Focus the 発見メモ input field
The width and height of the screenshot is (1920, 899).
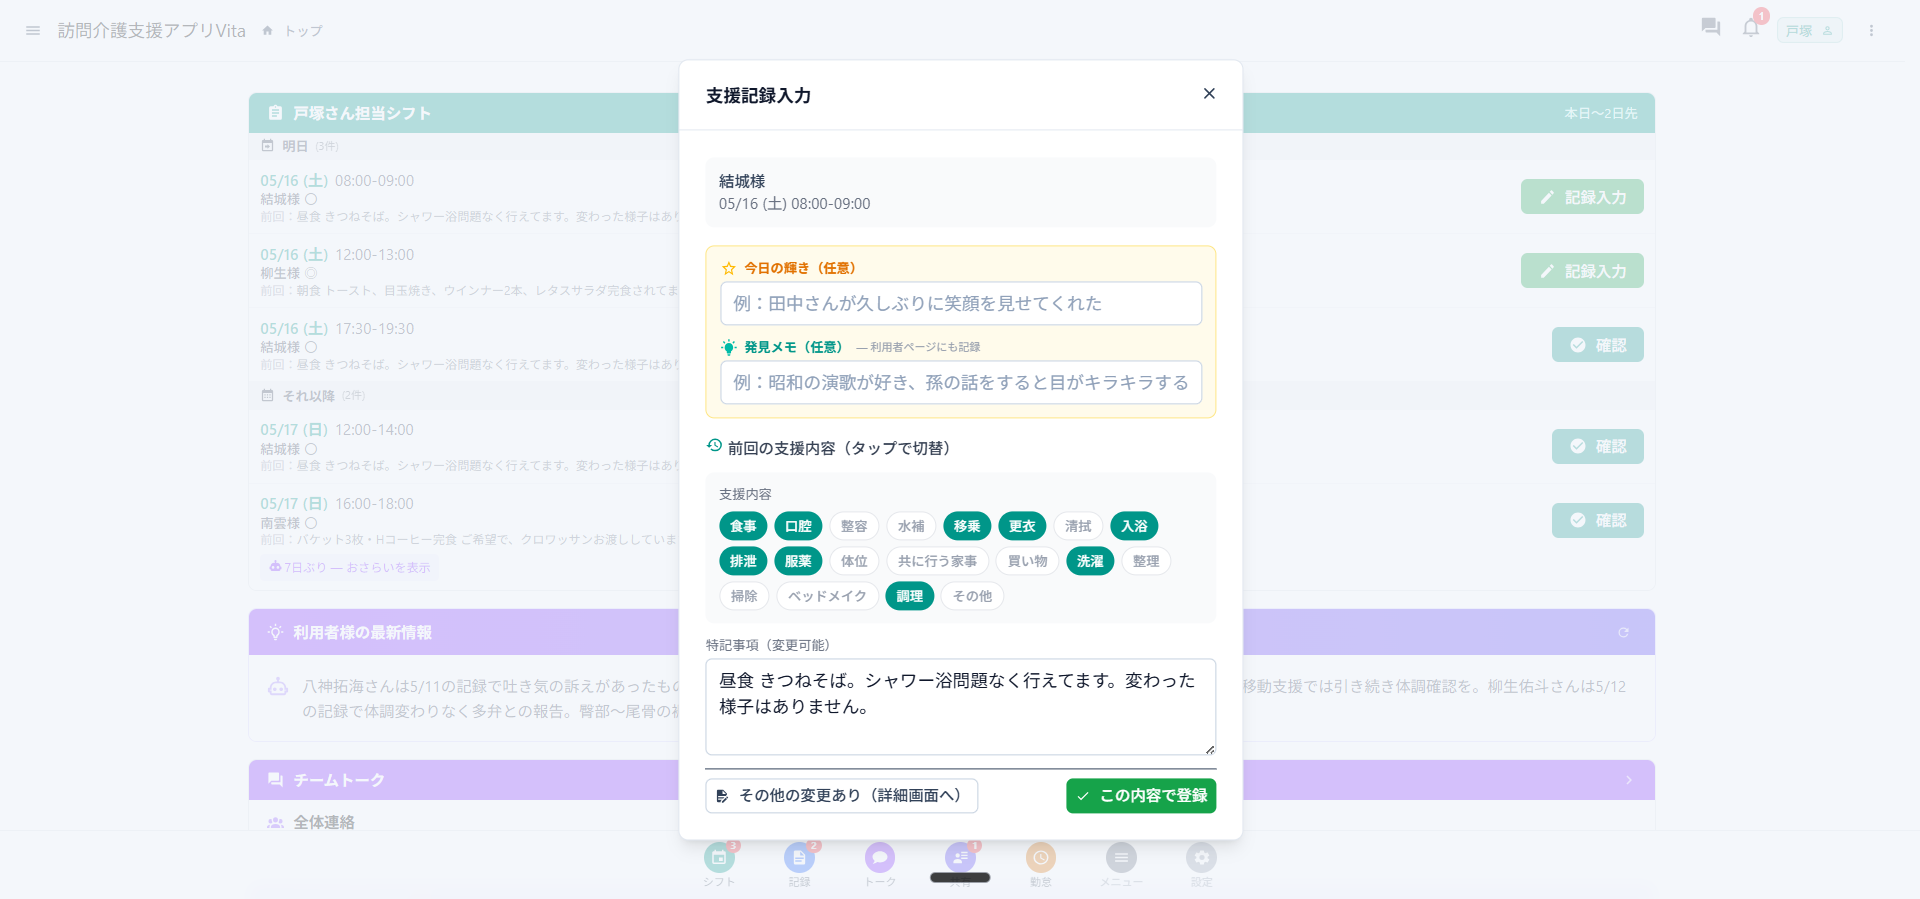point(961,382)
